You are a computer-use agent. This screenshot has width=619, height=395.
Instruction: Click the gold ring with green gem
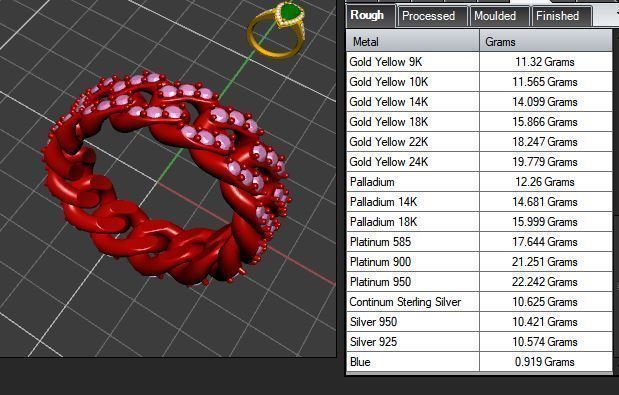(x=276, y=30)
